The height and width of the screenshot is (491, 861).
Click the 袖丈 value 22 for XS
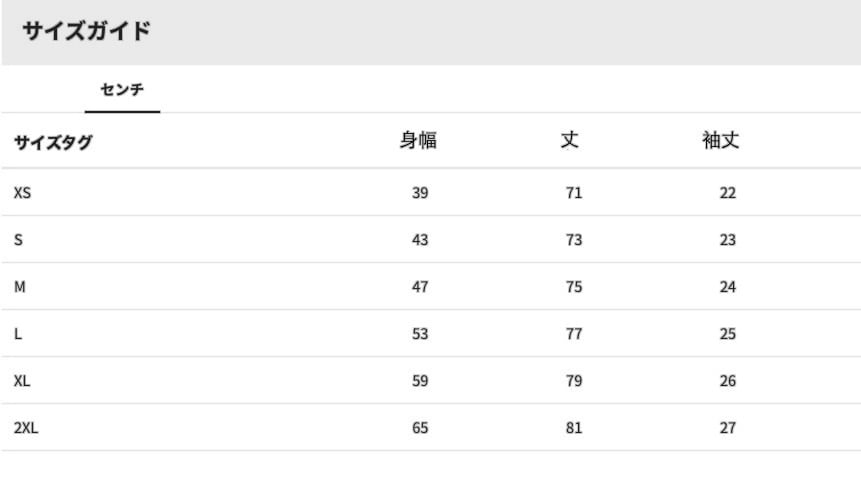[x=728, y=193]
